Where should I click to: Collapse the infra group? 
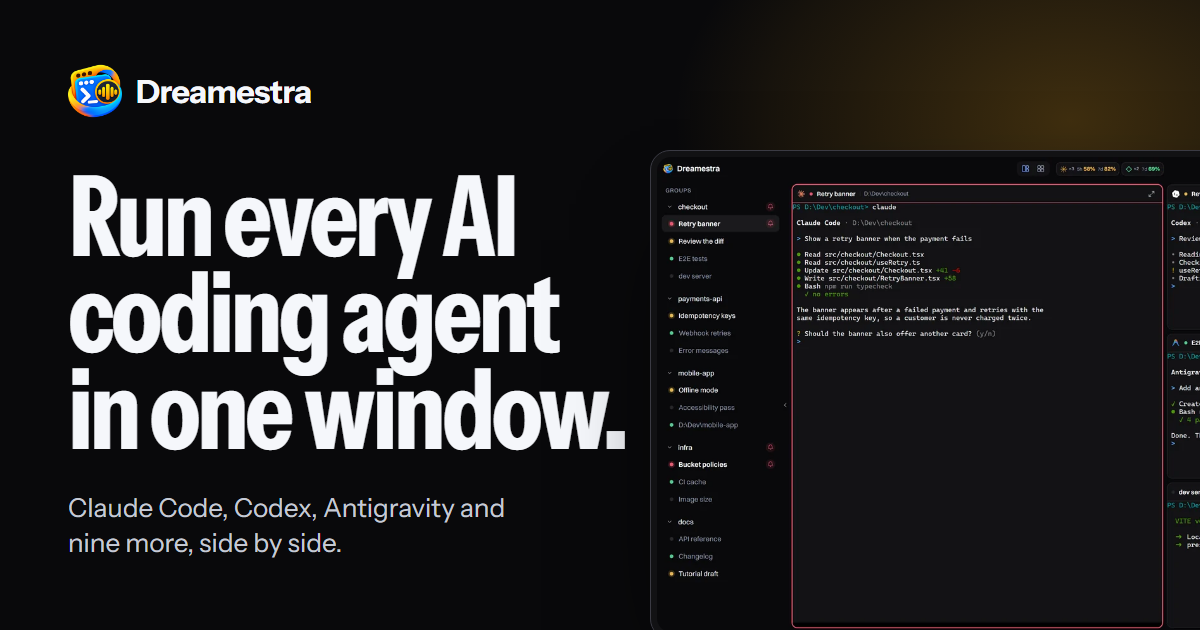tap(669, 447)
